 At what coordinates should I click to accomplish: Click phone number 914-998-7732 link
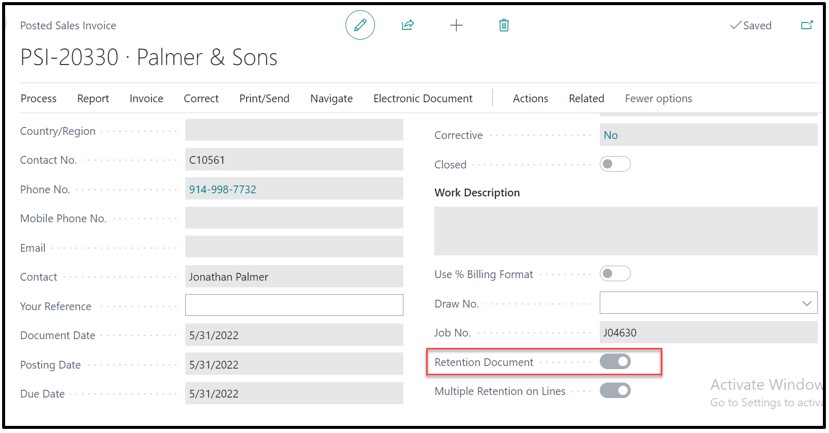click(230, 189)
